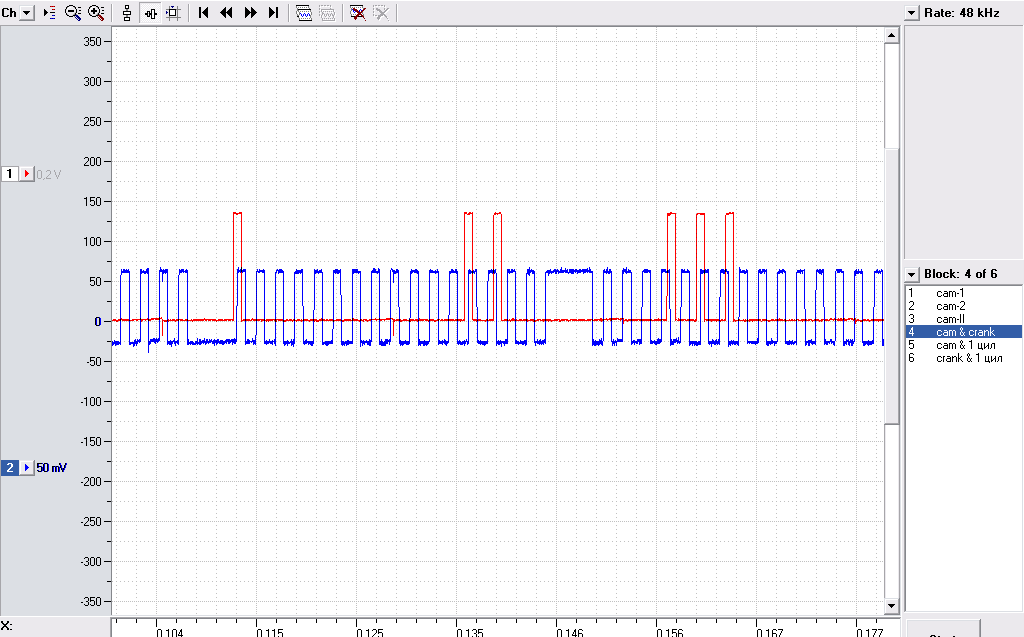Click the greyed-out waveform icon
Image resolution: width=1024 pixels, height=637 pixels.
[x=327, y=13]
